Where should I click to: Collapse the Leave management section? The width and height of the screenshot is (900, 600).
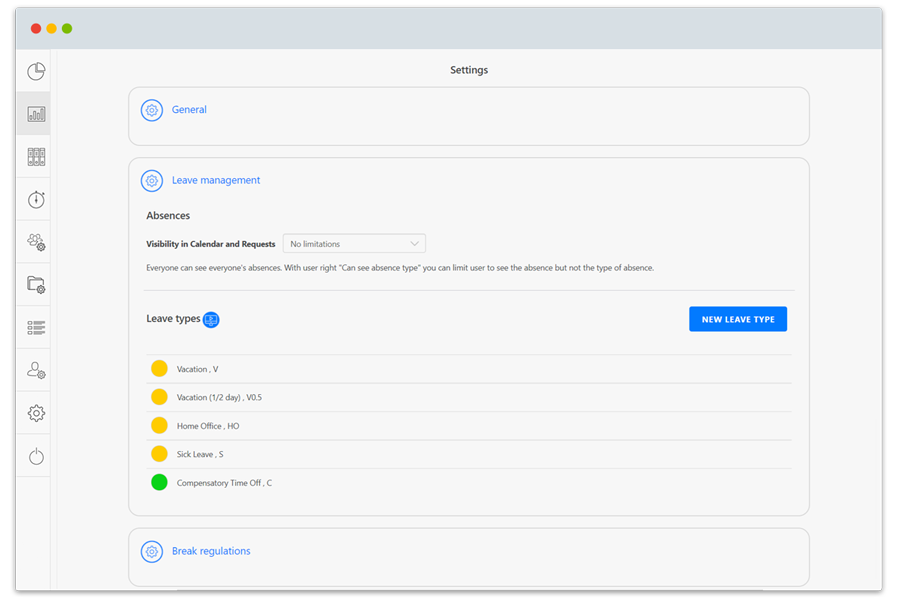[x=215, y=181]
